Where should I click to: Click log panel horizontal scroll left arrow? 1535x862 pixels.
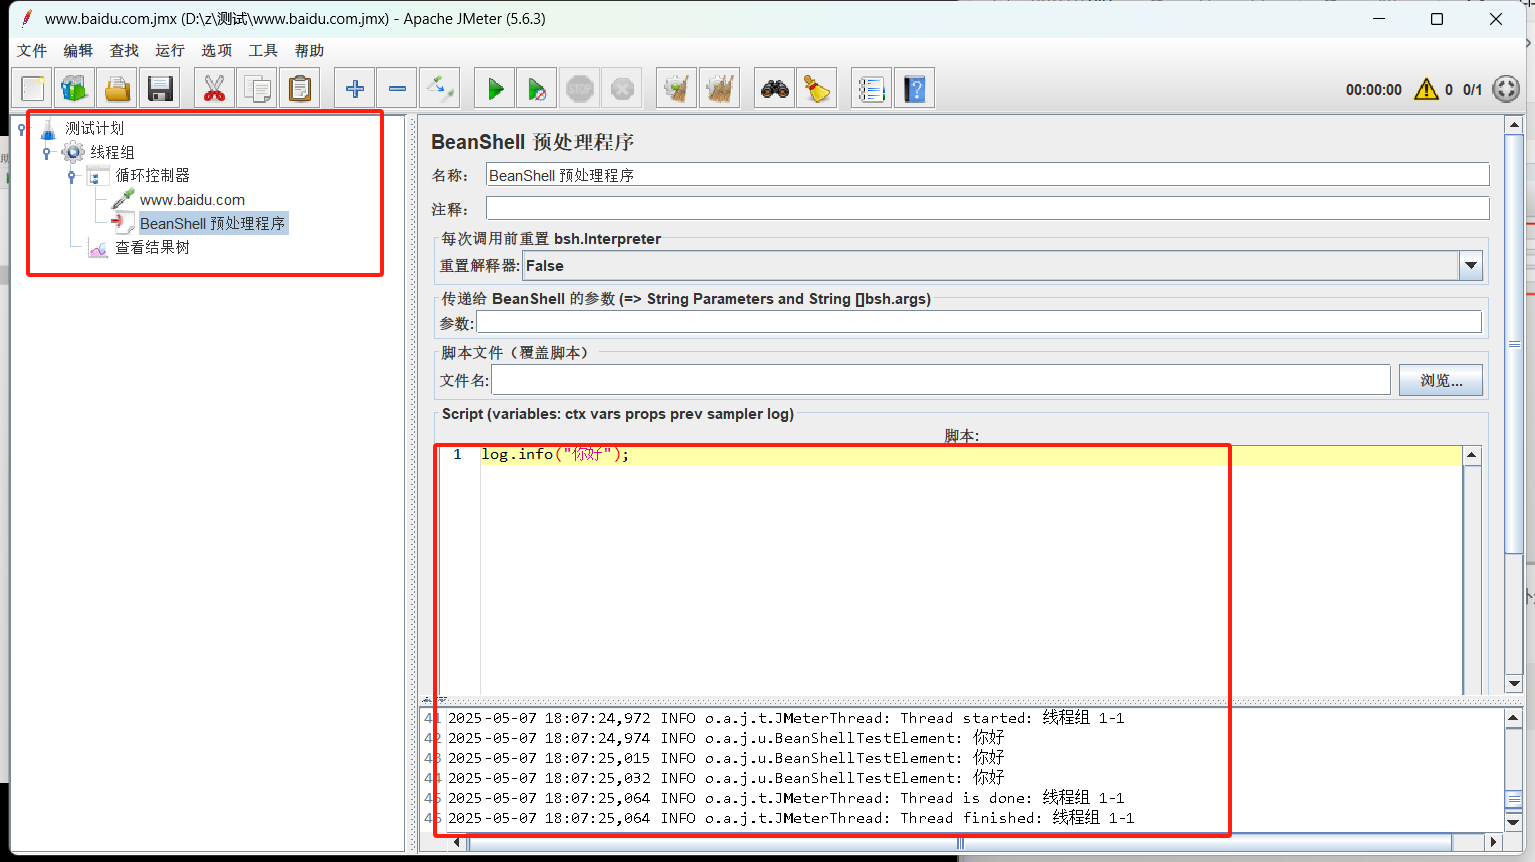[459, 842]
